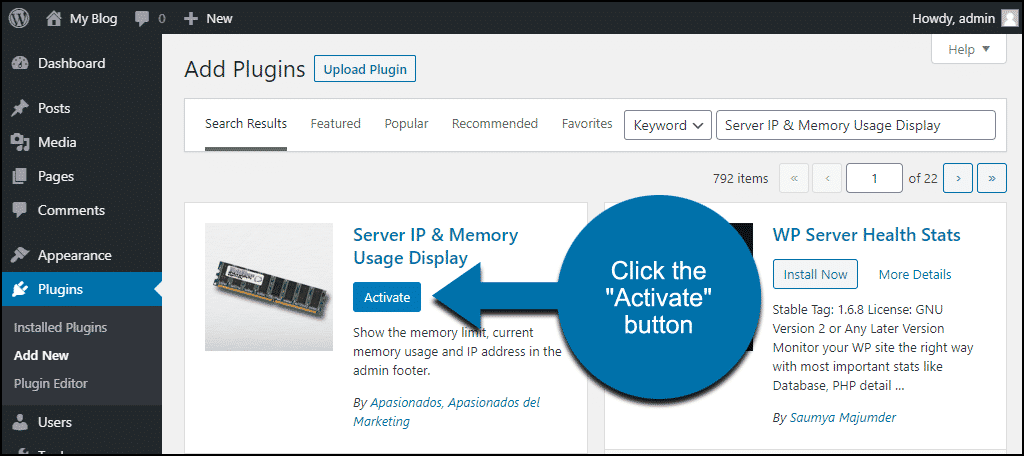This screenshot has width=1024, height=456.
Task: Go to the next results page arrow
Action: click(x=958, y=178)
